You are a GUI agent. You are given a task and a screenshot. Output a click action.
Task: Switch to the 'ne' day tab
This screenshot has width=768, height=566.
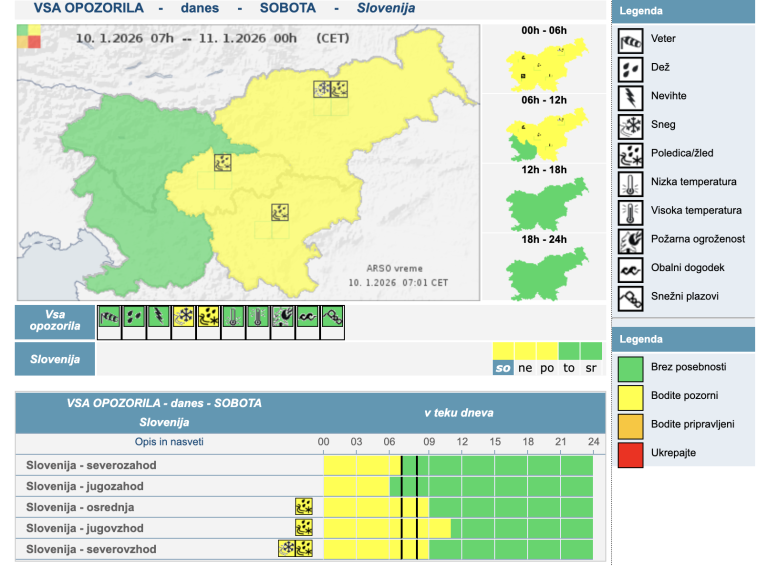(525, 367)
